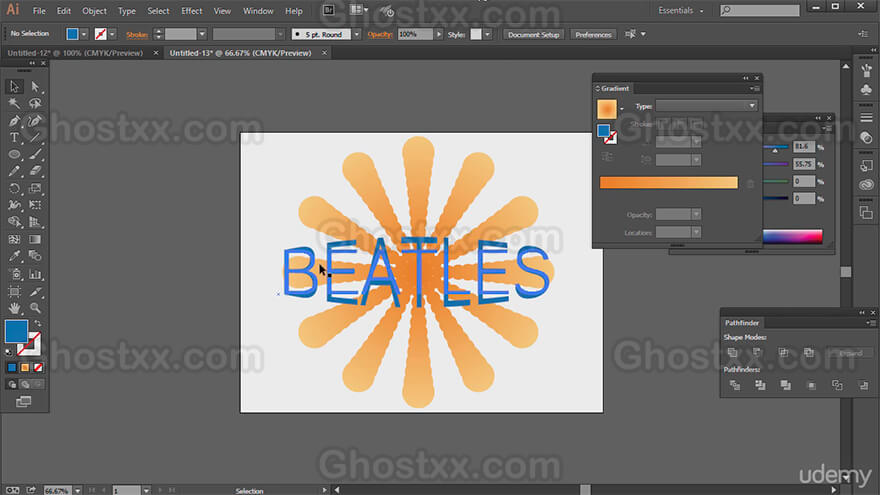Toggle the Draw Behind mode button
The height and width of the screenshot is (495, 880).
coord(25,384)
